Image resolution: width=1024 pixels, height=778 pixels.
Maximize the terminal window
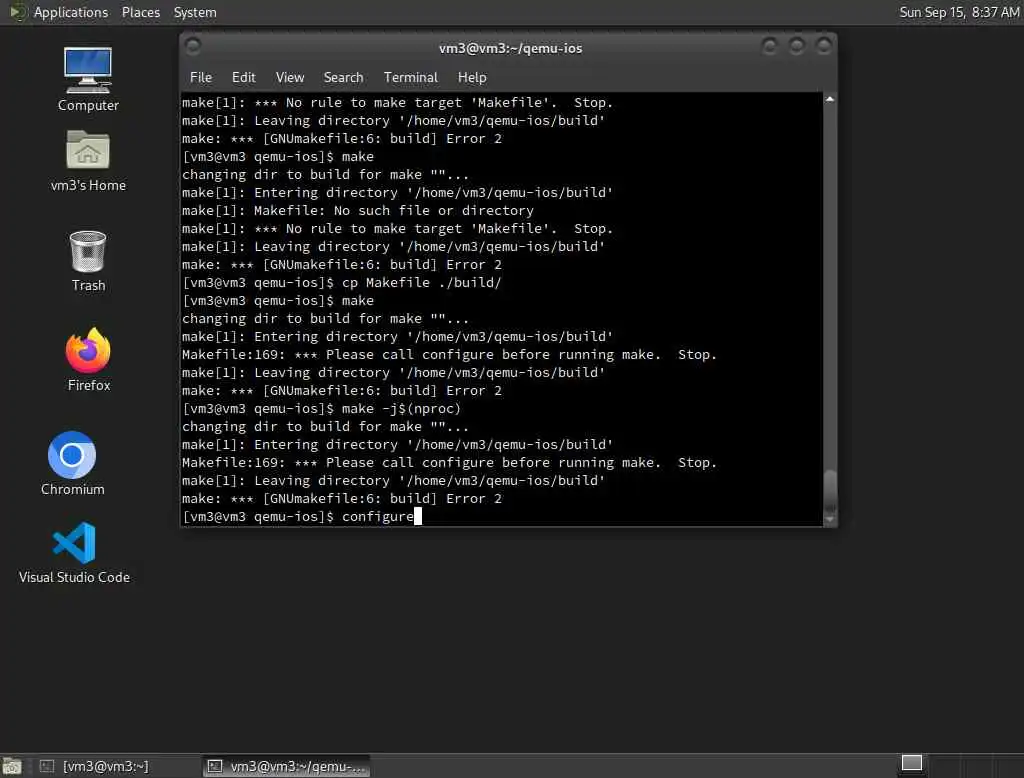797,46
